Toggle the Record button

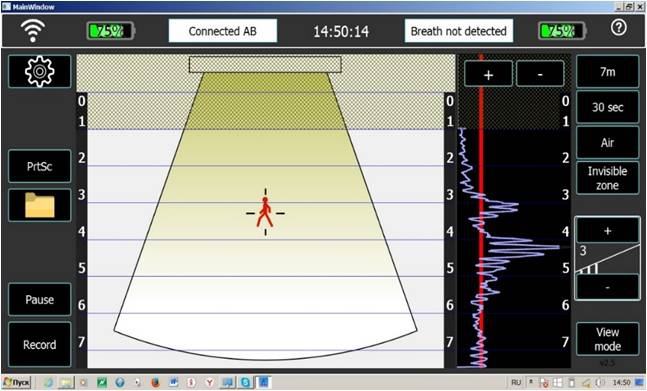tap(39, 344)
